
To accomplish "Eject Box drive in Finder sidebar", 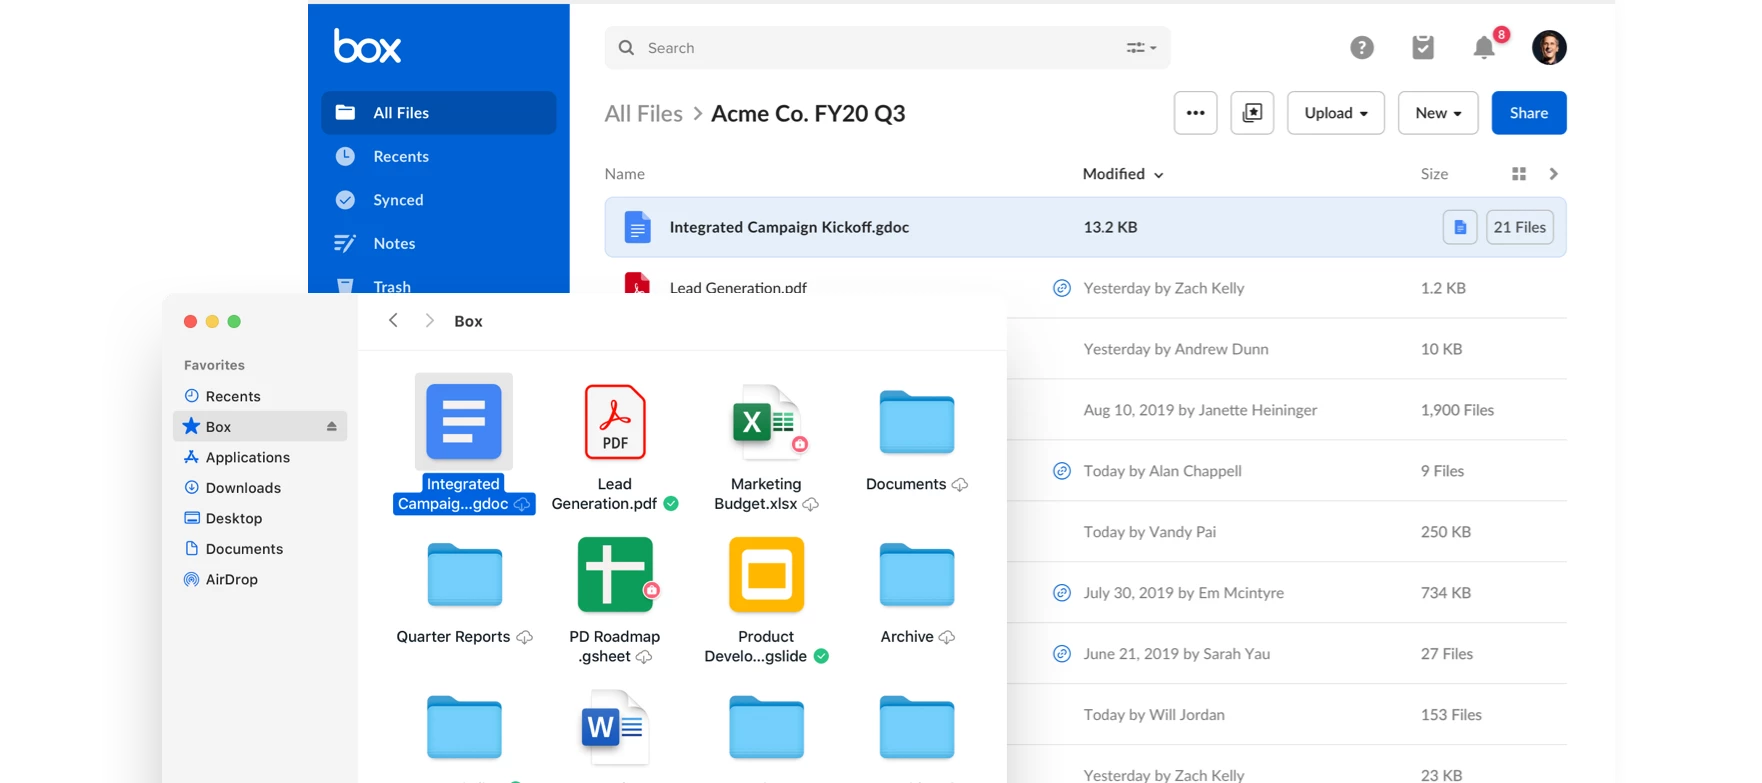I will 331,426.
